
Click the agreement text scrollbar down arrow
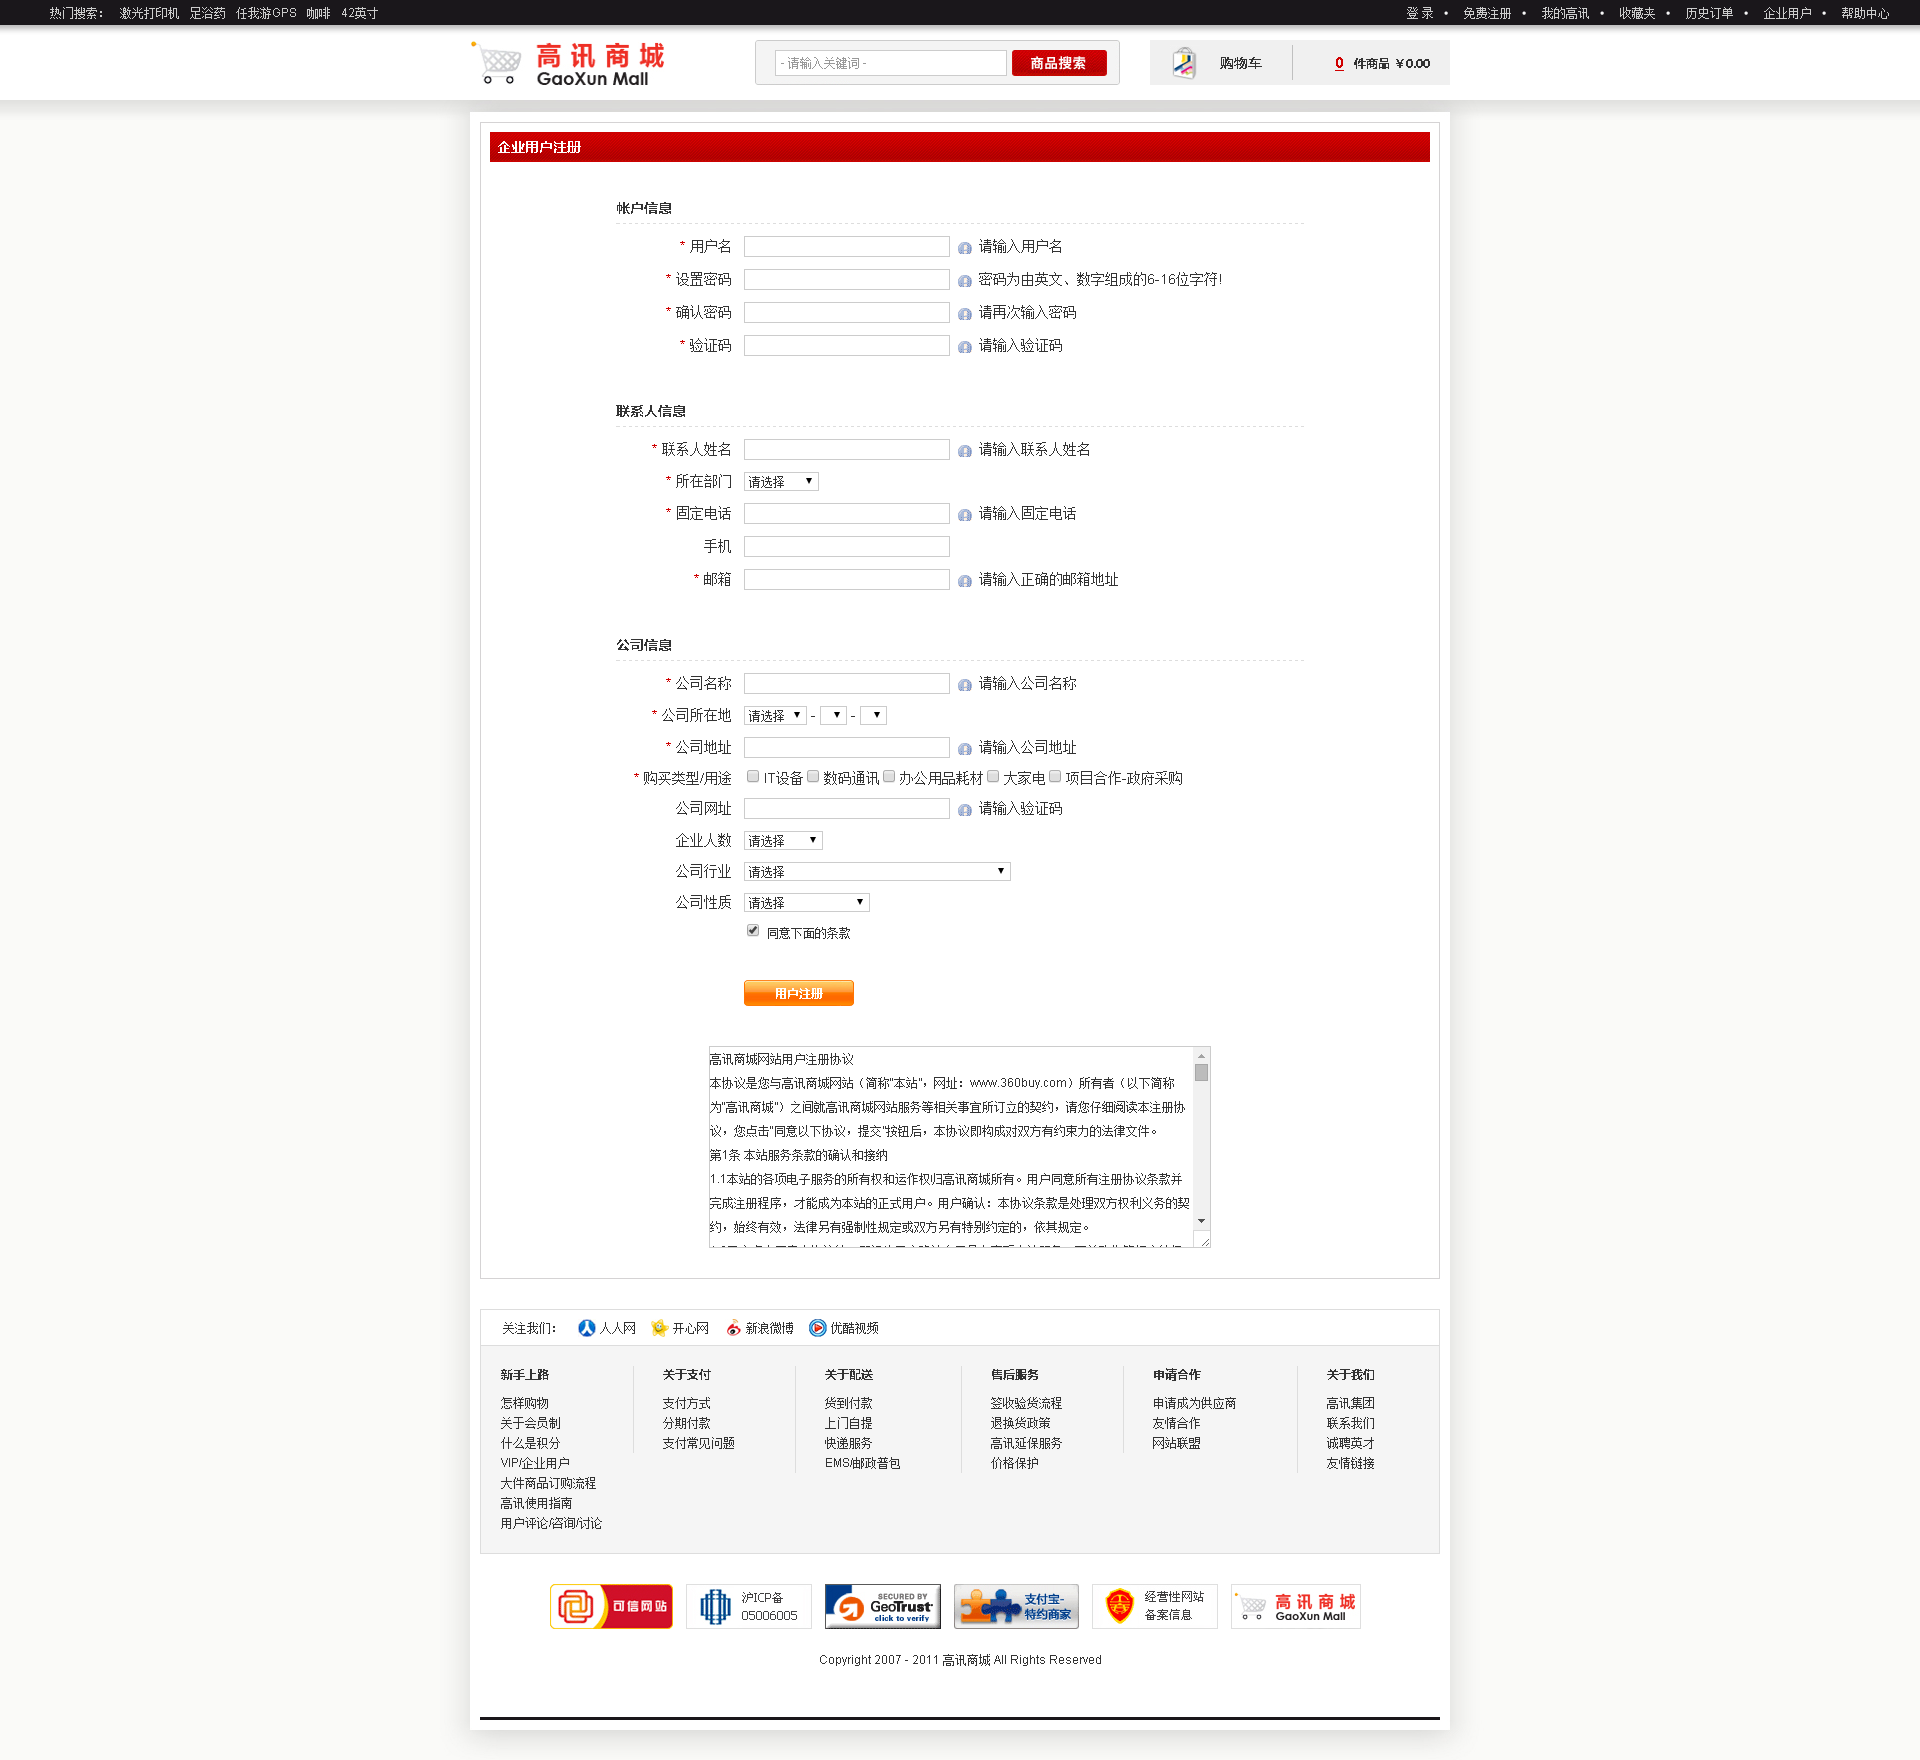pos(1201,1221)
